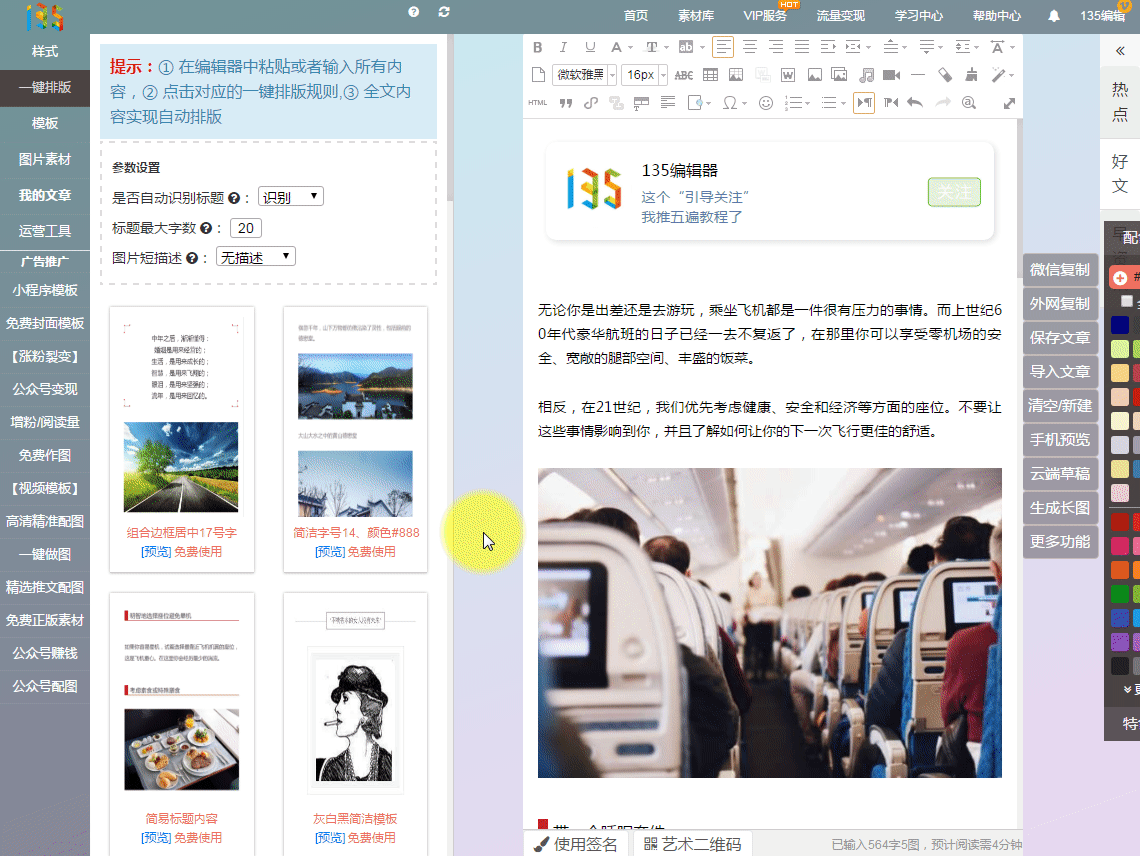Enable the left-to-right paragraph direction toggle

click(863, 102)
